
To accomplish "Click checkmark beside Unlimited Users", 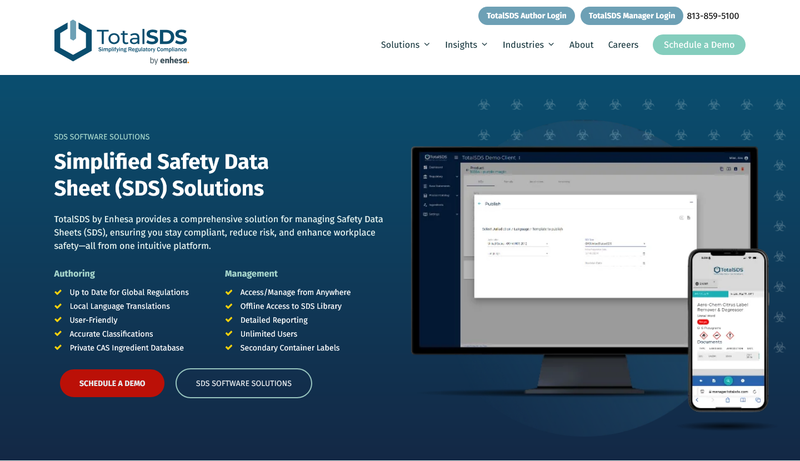I will [x=229, y=334].
